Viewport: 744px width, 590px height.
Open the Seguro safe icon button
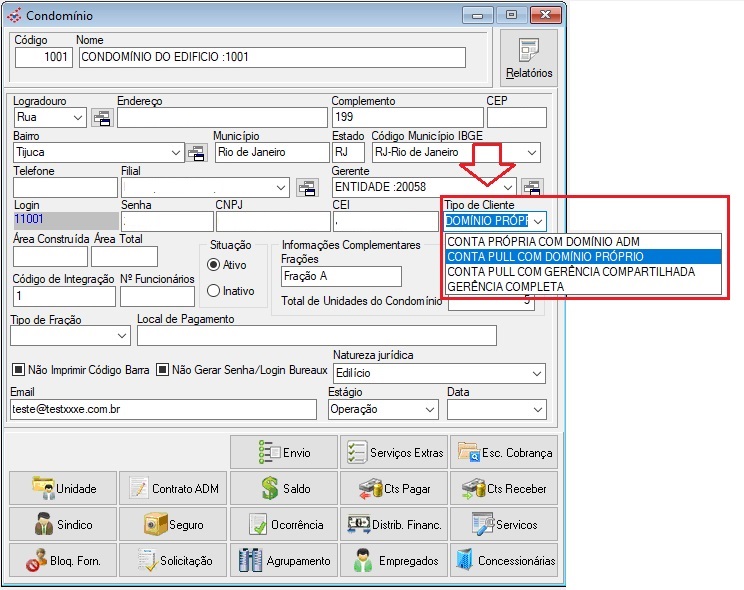point(173,524)
